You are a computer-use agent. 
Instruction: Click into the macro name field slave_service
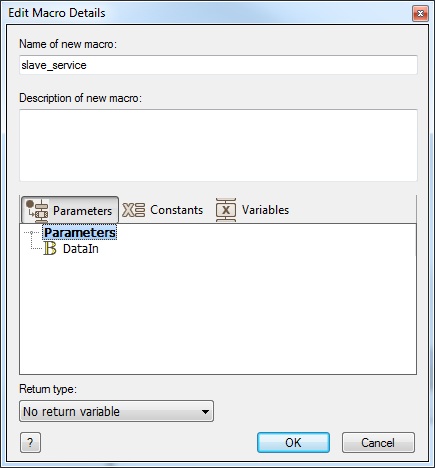coord(218,65)
